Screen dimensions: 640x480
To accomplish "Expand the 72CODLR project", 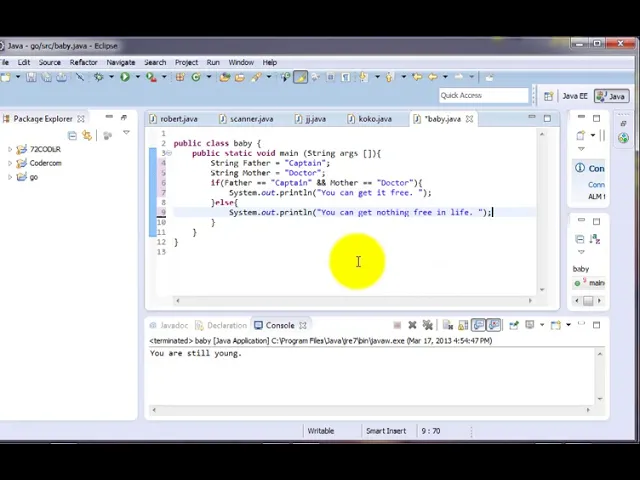I will pyautogui.click(x=10, y=149).
